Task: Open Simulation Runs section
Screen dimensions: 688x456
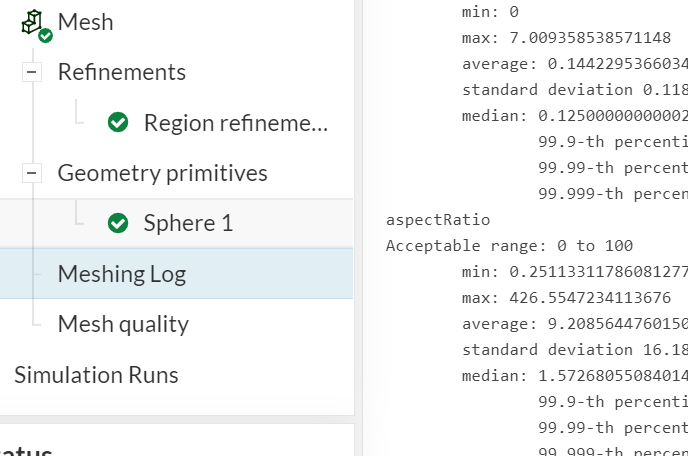Action: click(96, 375)
